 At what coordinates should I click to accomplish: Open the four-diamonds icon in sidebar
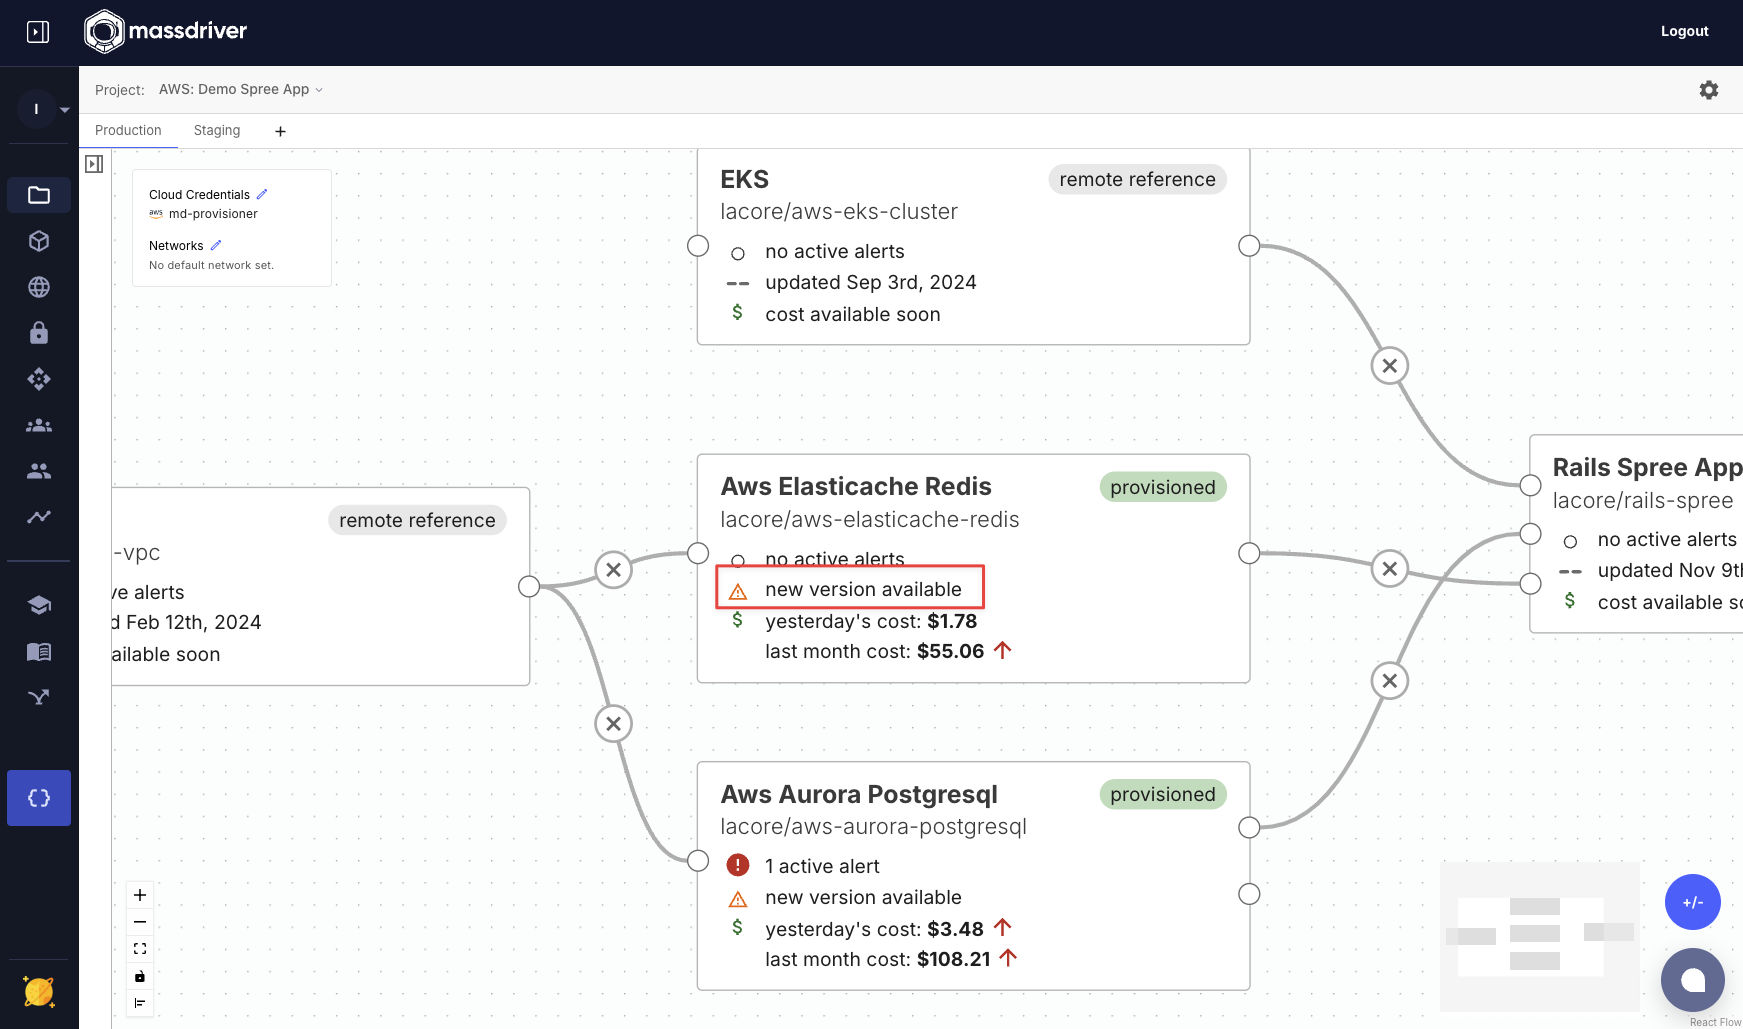pyautogui.click(x=39, y=379)
